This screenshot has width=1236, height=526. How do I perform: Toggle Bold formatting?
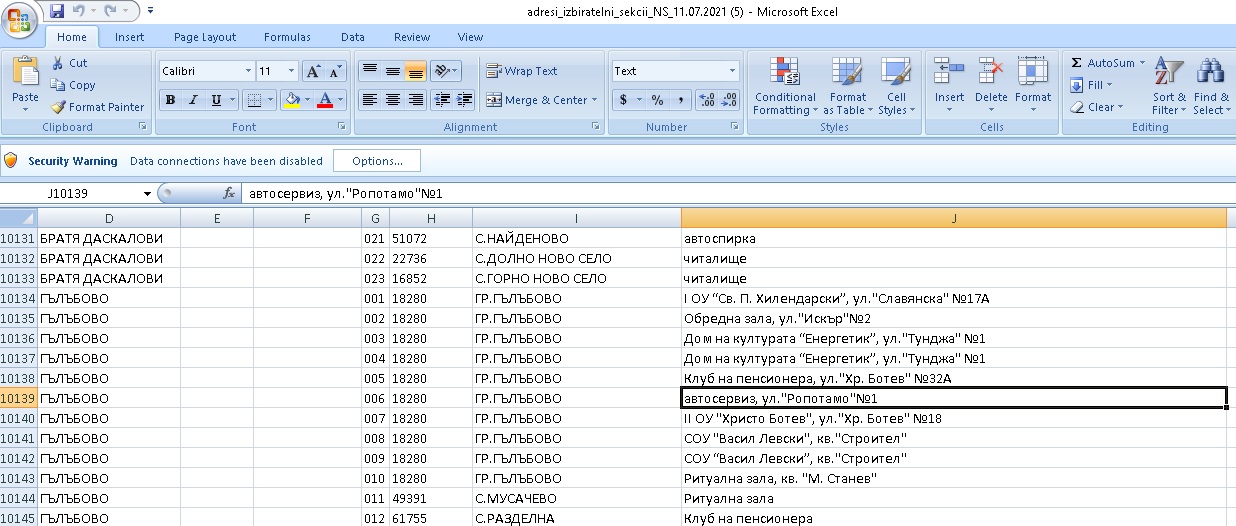click(x=171, y=100)
